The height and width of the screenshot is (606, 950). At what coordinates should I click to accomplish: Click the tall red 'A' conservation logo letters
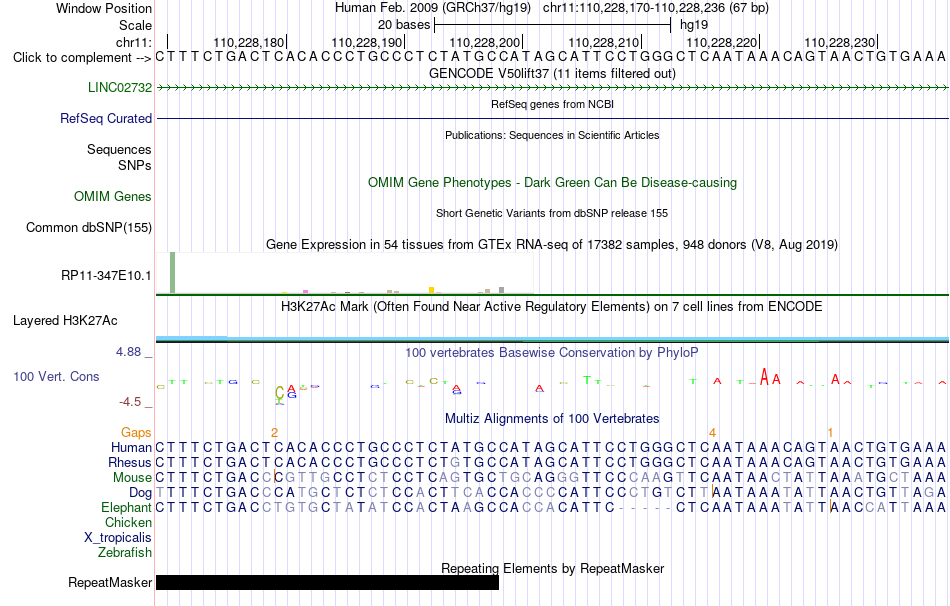tap(770, 377)
